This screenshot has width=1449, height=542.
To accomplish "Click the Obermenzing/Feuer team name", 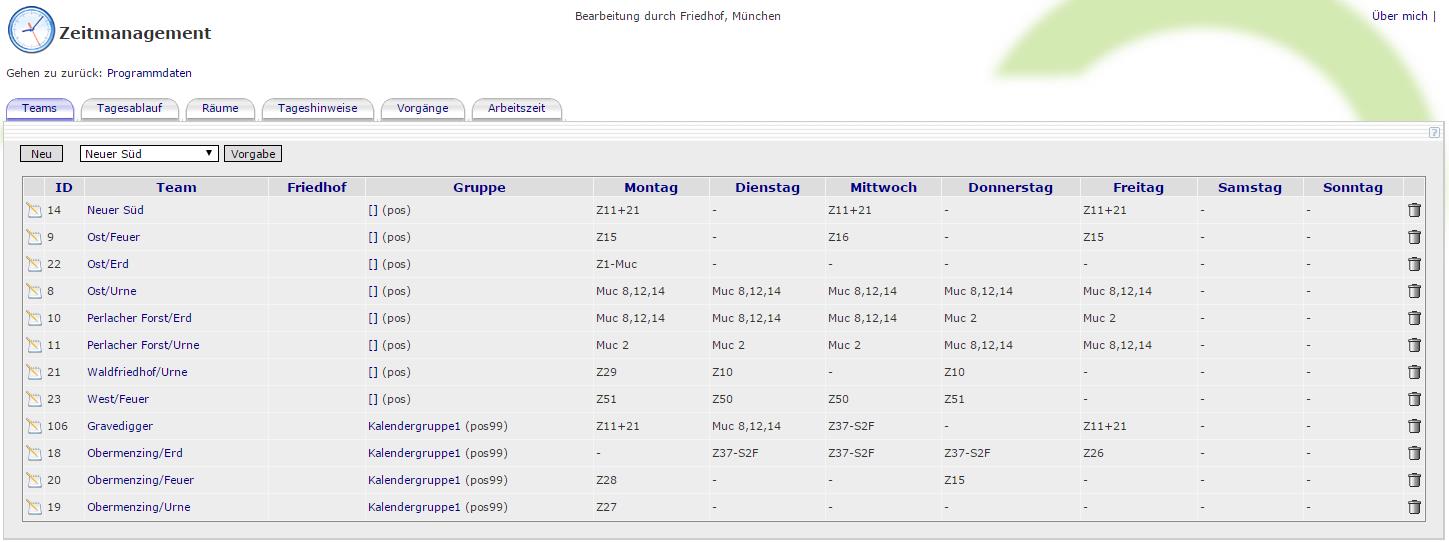I will click(140, 480).
